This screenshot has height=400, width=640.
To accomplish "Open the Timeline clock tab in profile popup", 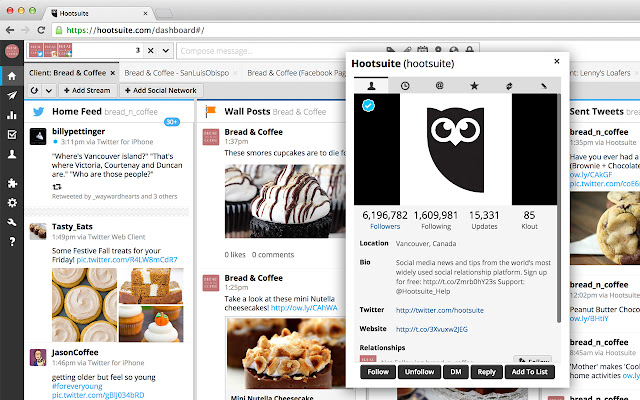I will coord(405,85).
